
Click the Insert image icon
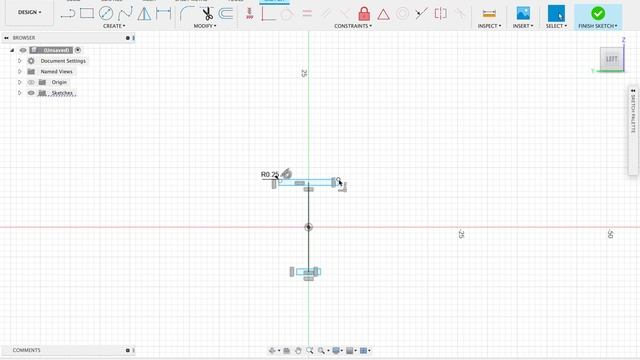click(523, 13)
